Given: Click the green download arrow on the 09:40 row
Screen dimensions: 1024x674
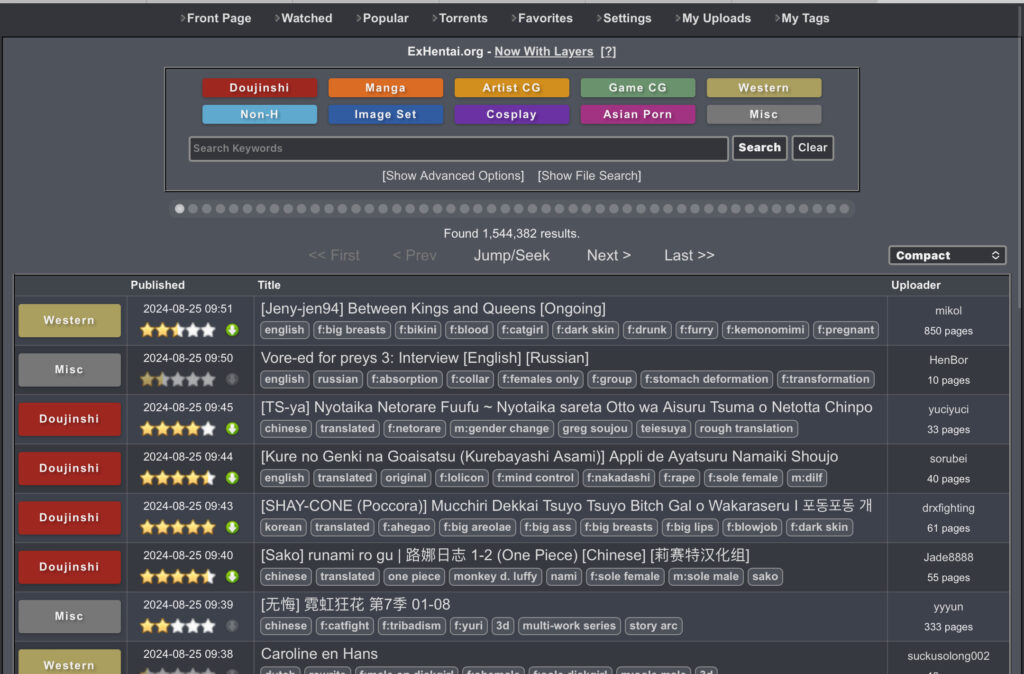Looking at the screenshot, I should tap(232, 577).
